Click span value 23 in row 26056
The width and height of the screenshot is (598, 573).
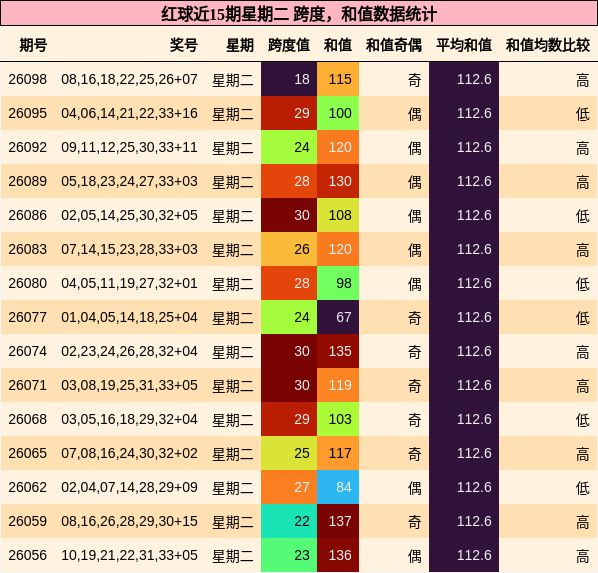tap(289, 554)
